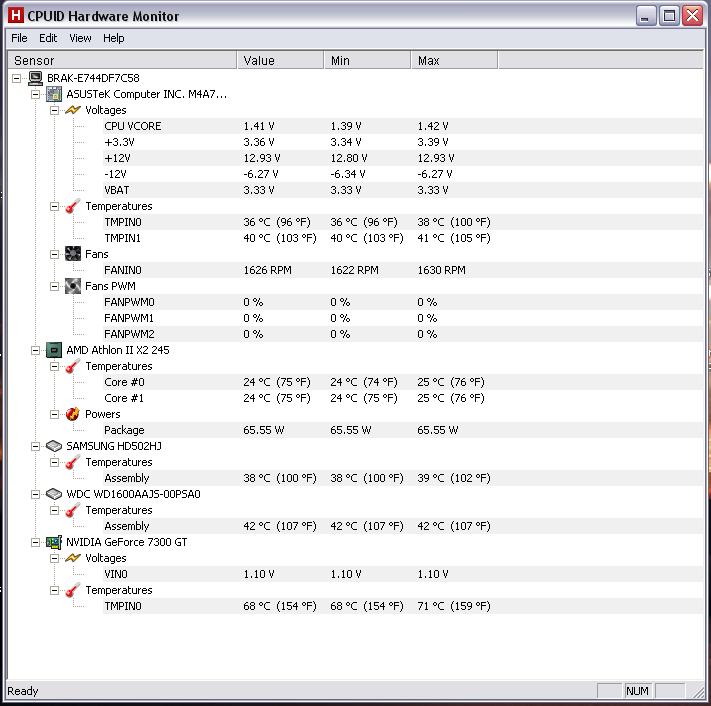This screenshot has height=706, width=711.
Task: Click thermometer icon under WDC WD1600AAJS
Action: point(73,510)
